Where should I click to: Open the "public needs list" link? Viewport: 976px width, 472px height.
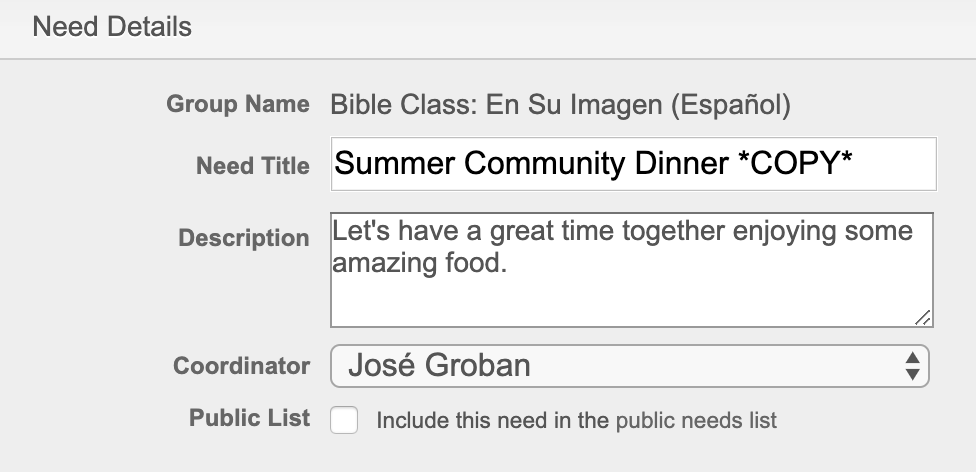(x=695, y=421)
